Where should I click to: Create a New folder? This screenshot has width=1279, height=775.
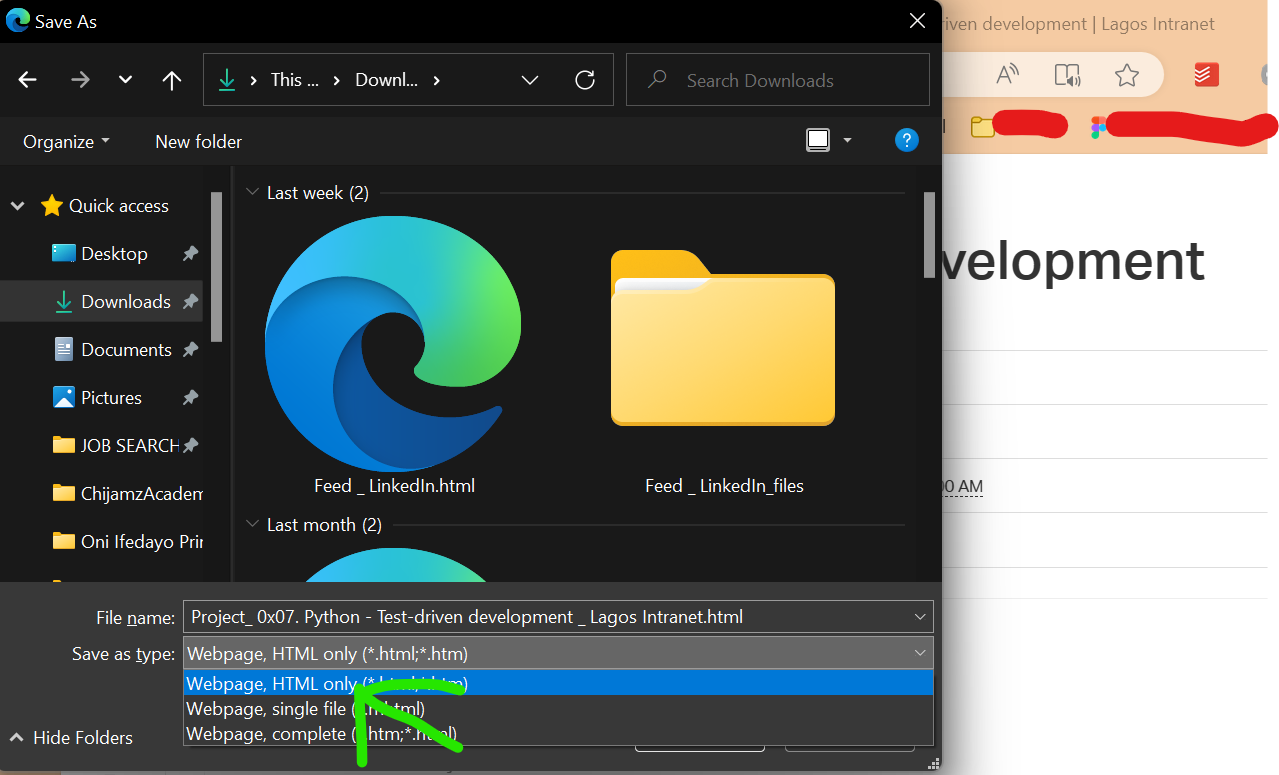198,142
